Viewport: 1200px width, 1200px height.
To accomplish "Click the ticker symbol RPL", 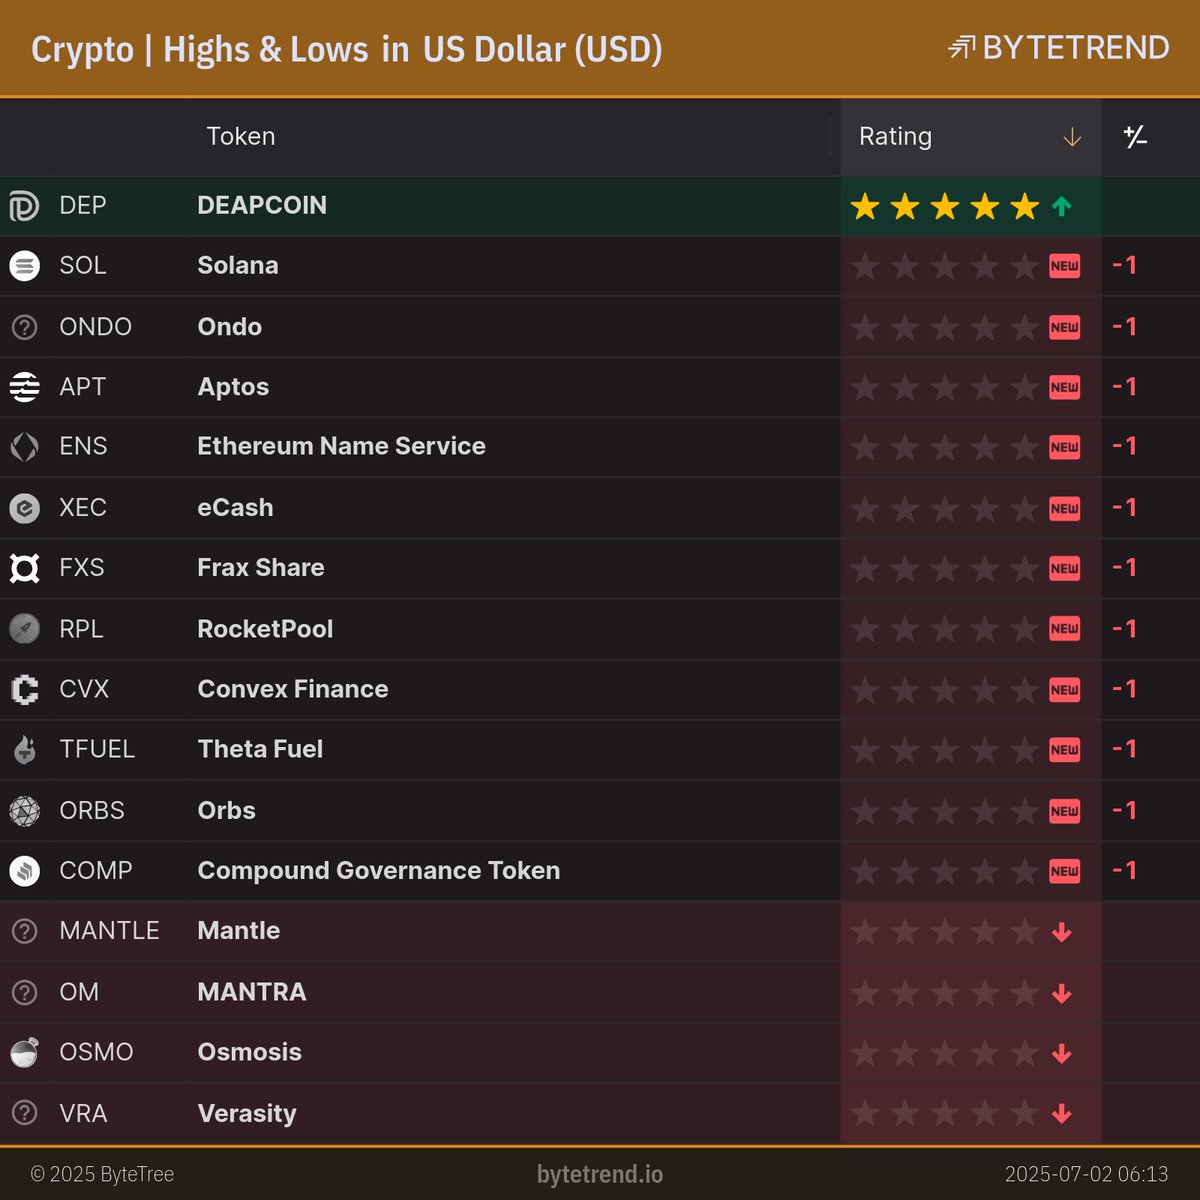I will coord(81,629).
